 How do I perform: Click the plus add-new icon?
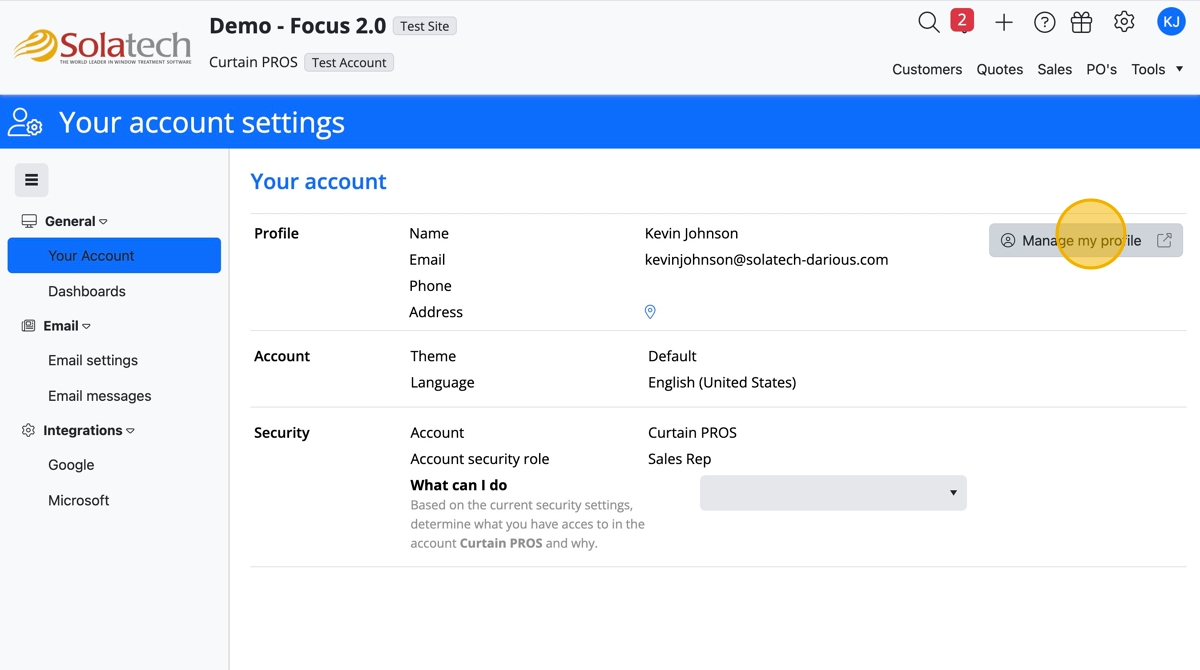tap(1004, 22)
